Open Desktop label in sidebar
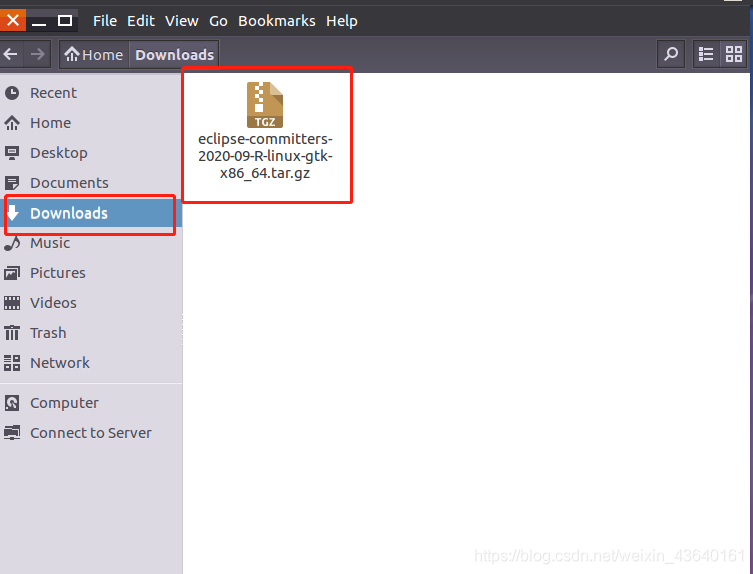Image resolution: width=753 pixels, height=574 pixels. point(59,153)
